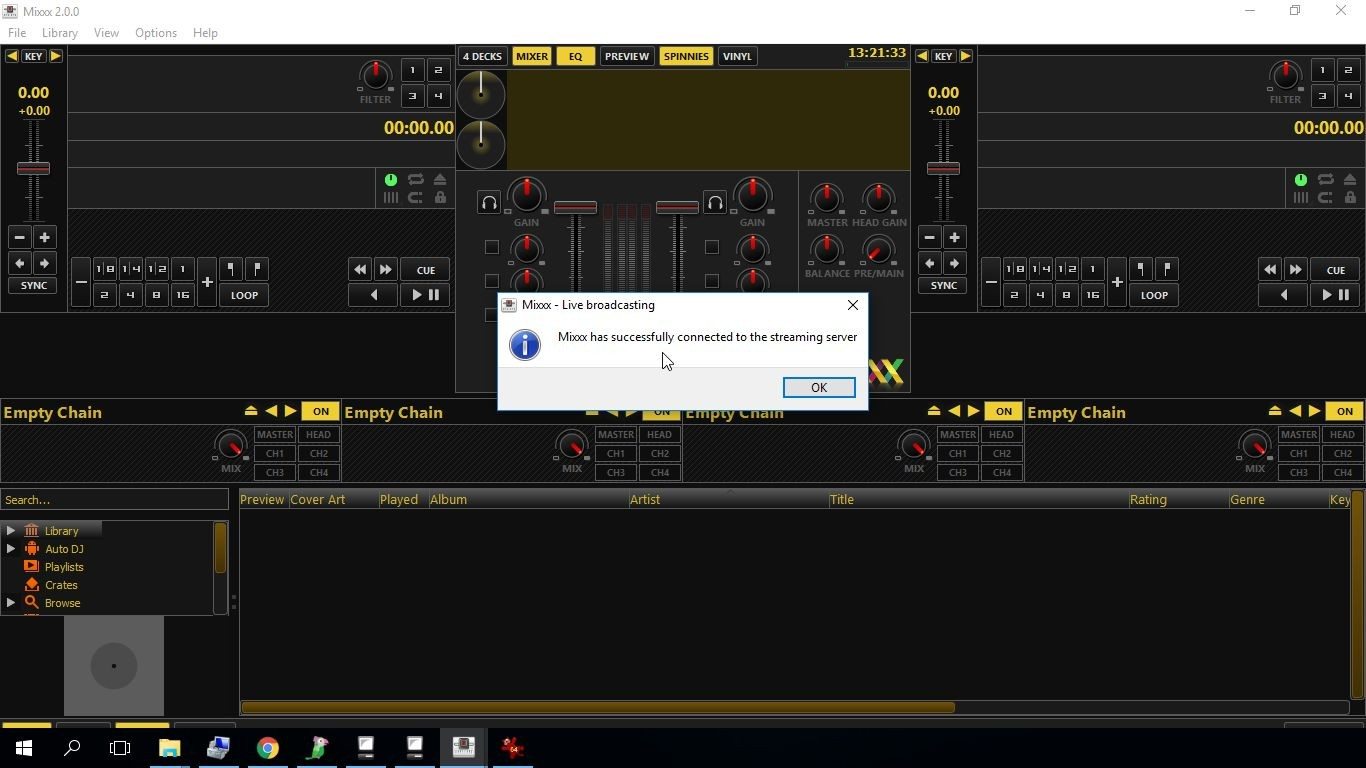Toggle left deck headphone cue button
Screen dimensions: 1366x768
point(489,203)
